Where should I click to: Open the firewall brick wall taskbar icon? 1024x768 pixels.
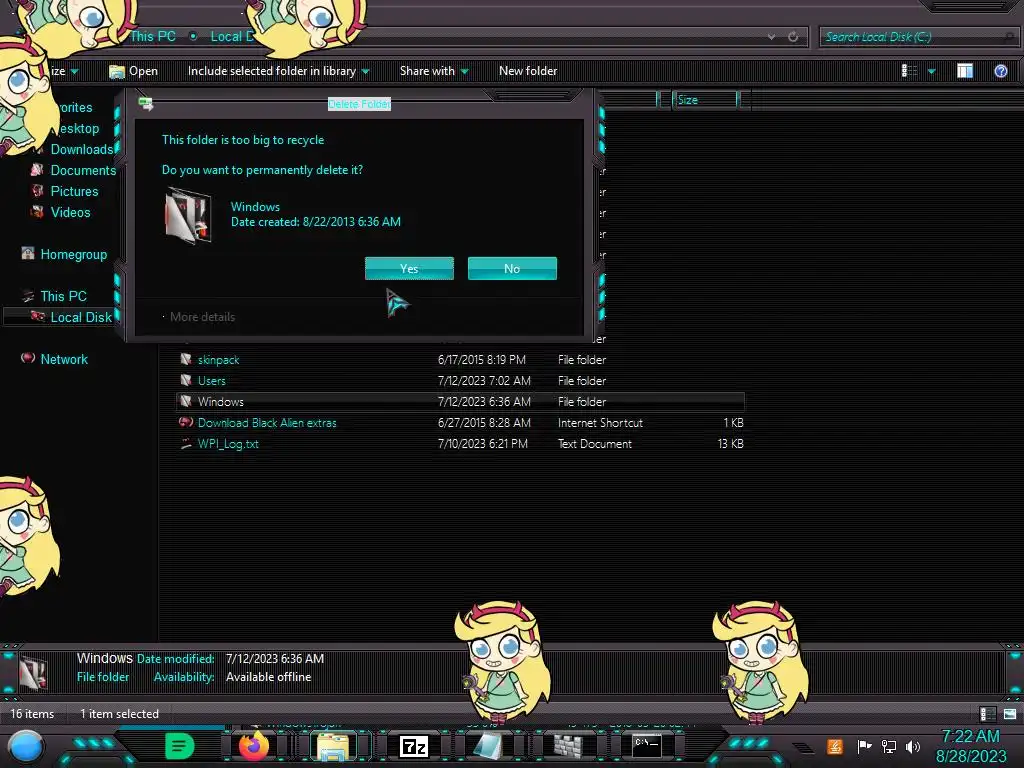coord(568,746)
